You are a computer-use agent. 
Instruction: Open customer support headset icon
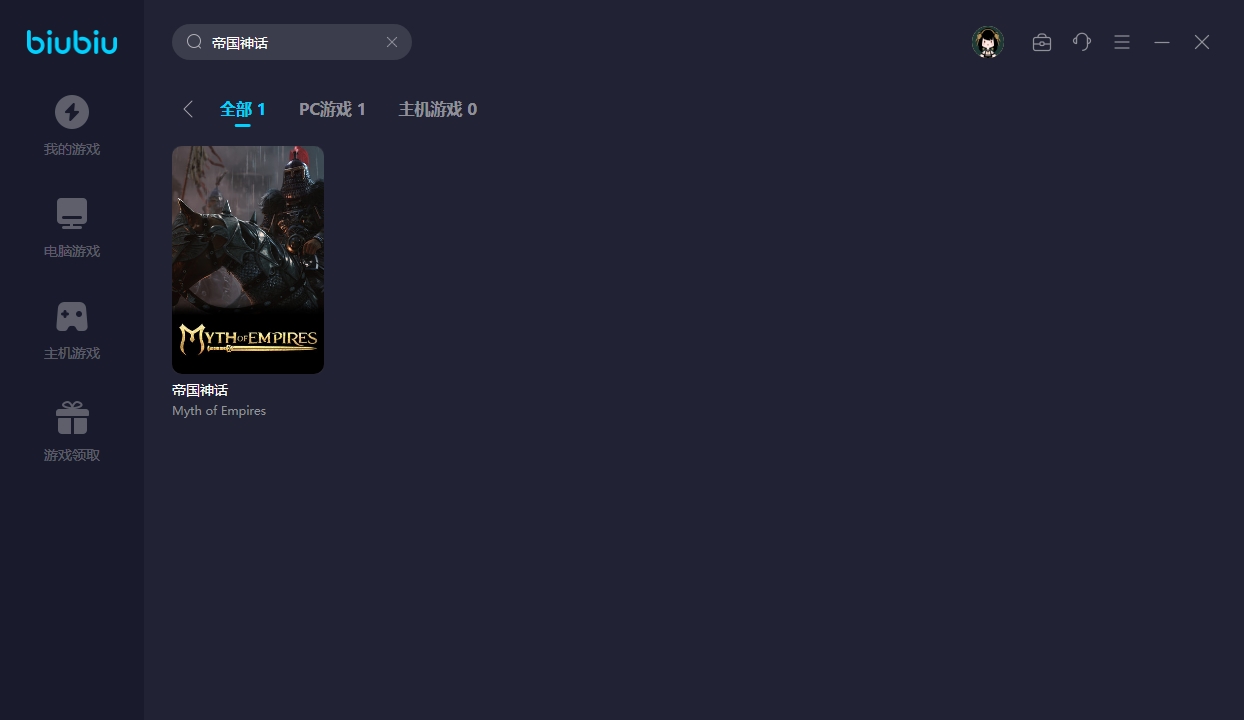point(1082,42)
